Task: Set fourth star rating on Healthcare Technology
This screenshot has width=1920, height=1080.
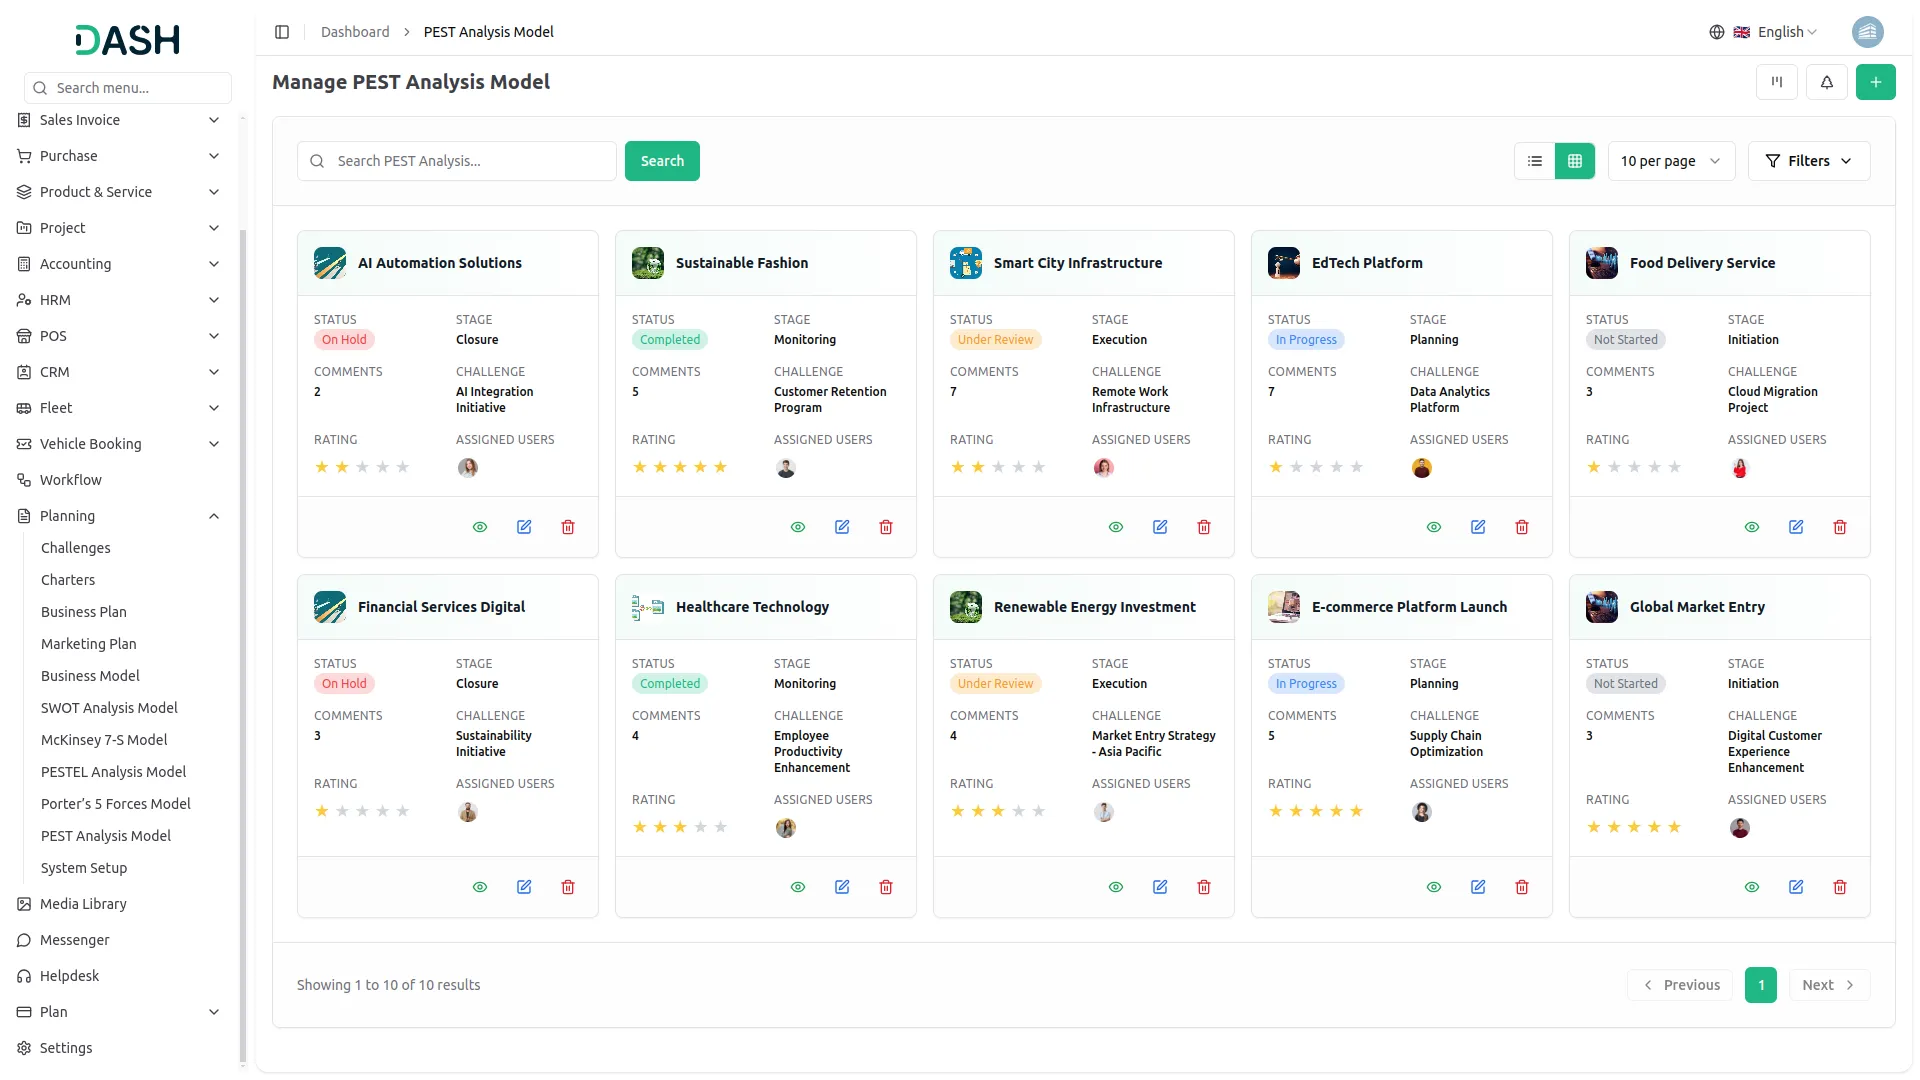Action: pos(700,827)
